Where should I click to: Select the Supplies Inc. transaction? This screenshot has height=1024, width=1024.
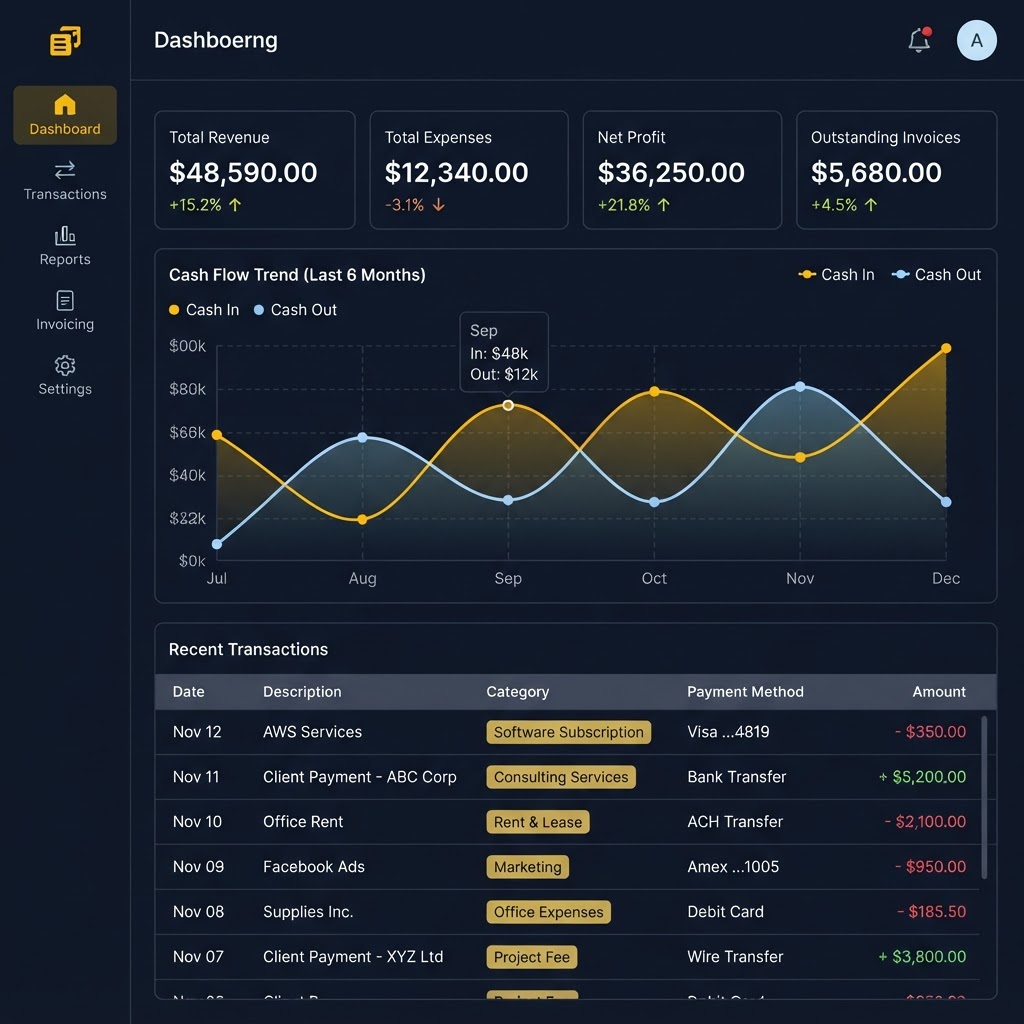click(x=568, y=912)
